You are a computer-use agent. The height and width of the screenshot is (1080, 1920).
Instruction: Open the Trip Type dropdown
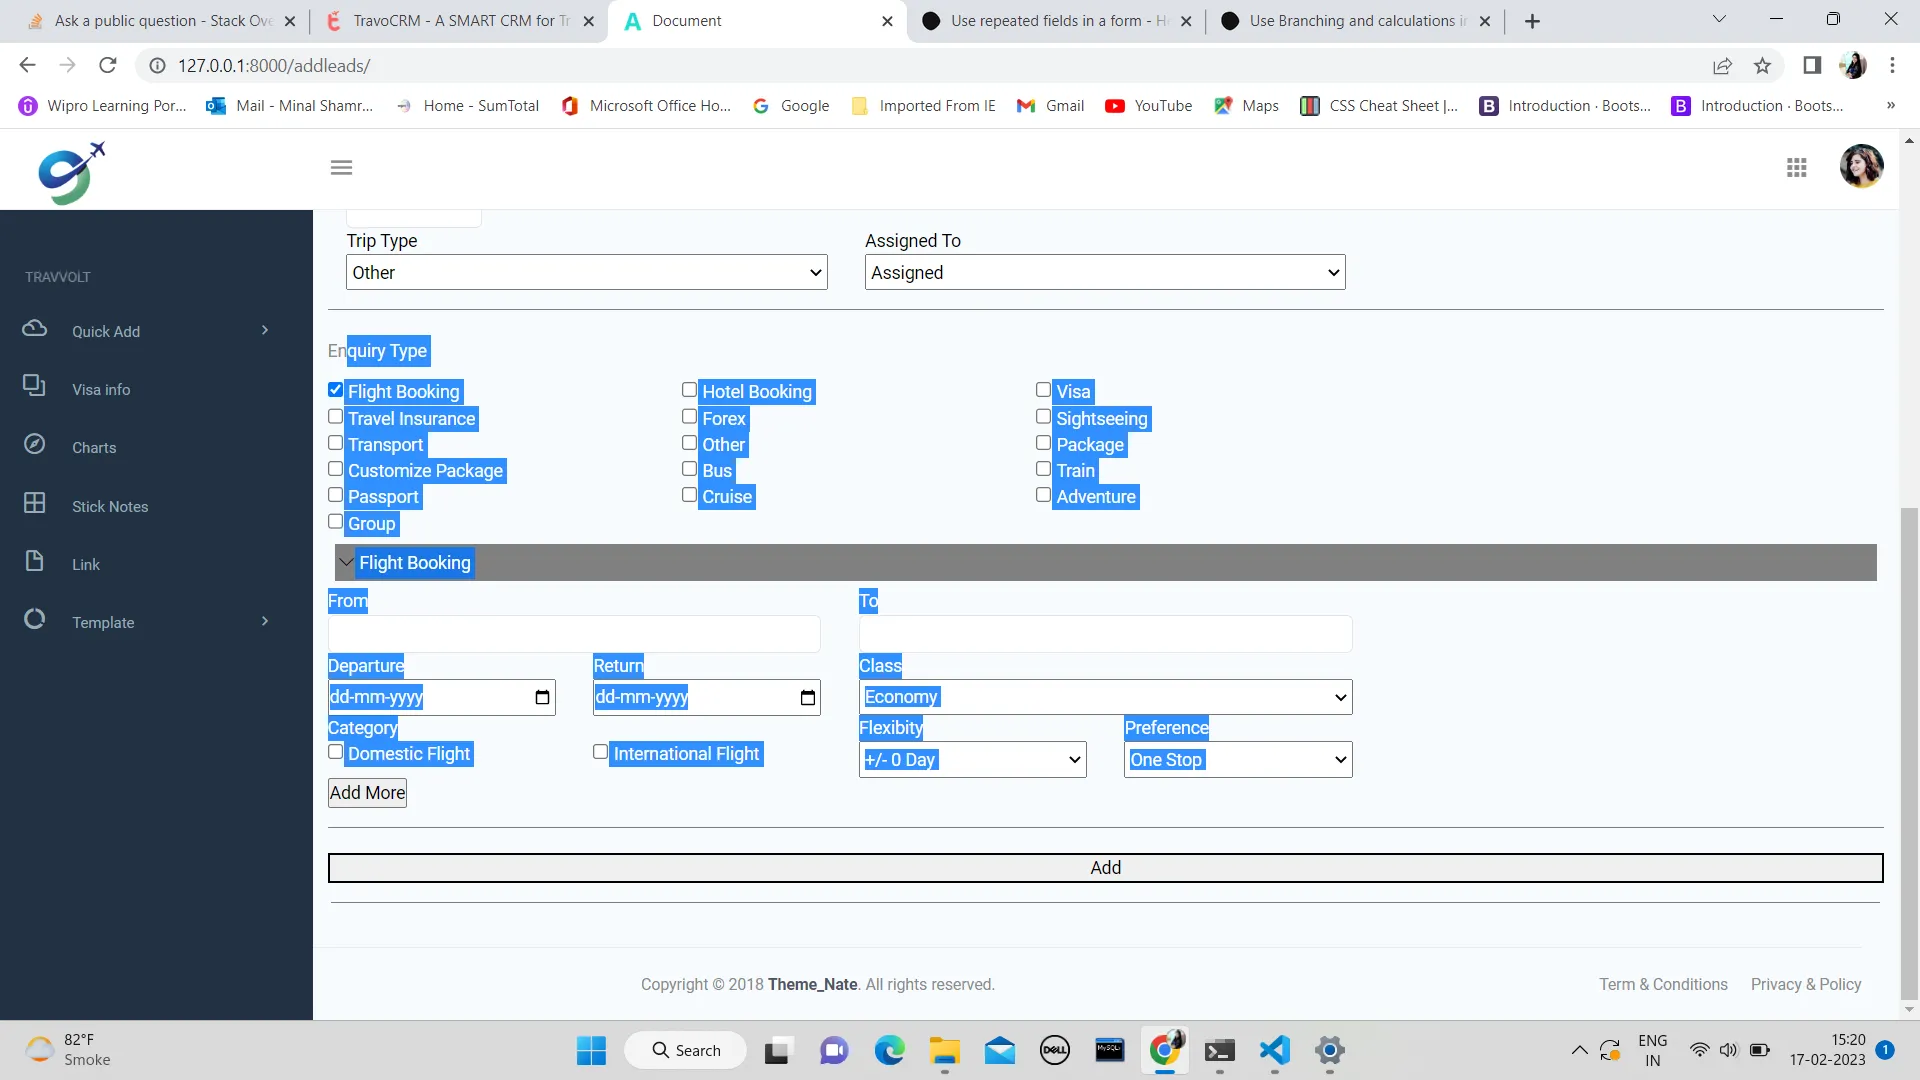coord(586,272)
